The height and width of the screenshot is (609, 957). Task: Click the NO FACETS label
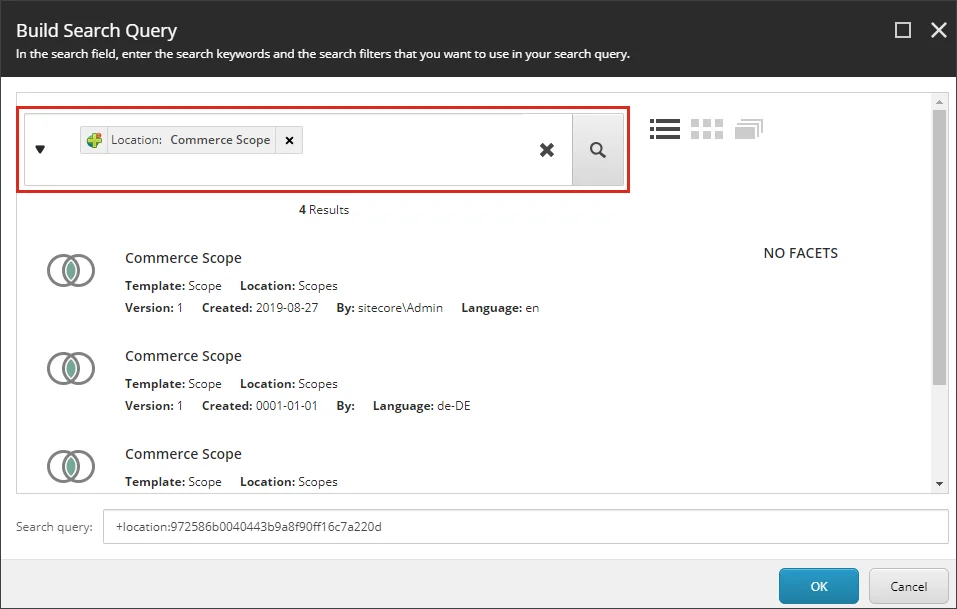[x=801, y=253]
